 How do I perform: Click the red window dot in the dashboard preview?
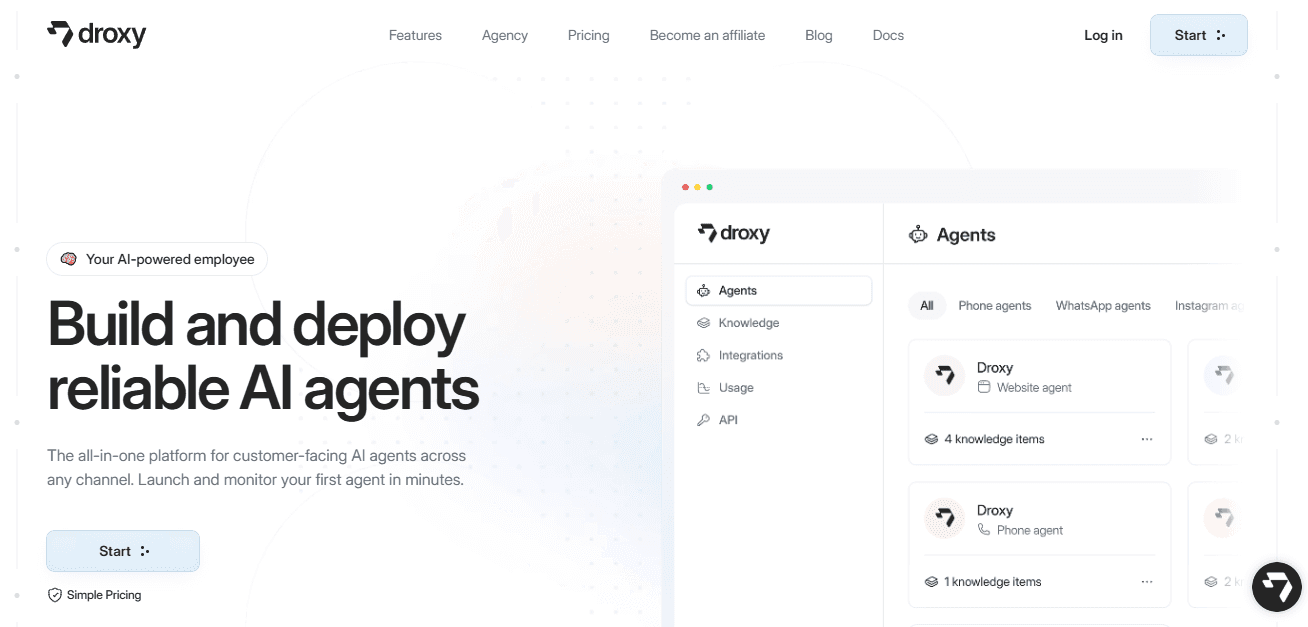pos(685,187)
